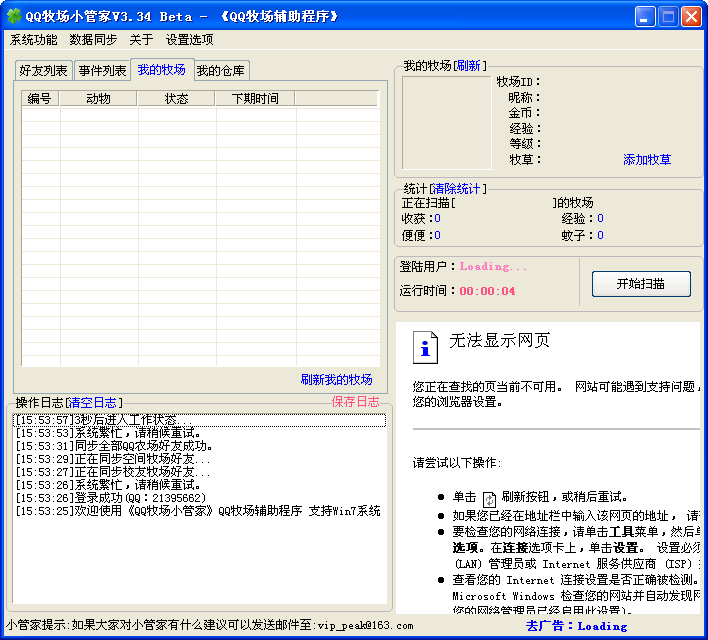Switch to the 事件列表 tab
The width and height of the screenshot is (708, 640).
tap(102, 71)
